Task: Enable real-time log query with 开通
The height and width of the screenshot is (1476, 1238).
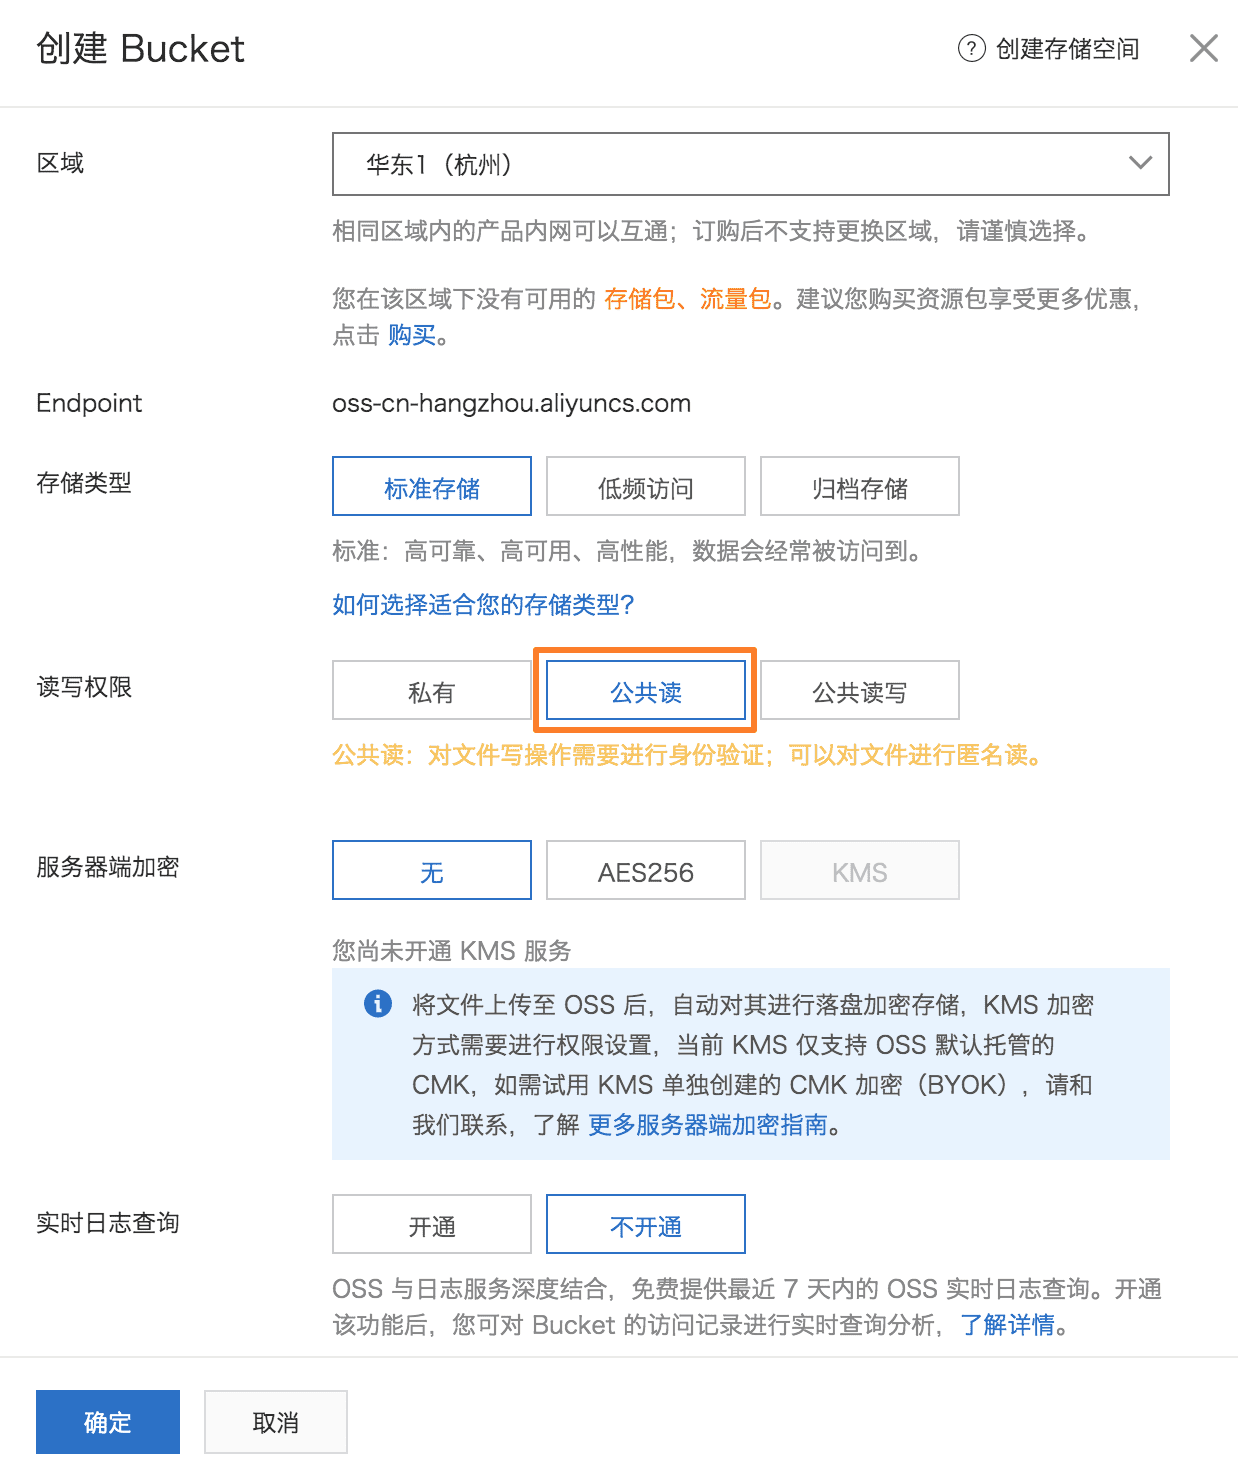Action: [x=432, y=1226]
